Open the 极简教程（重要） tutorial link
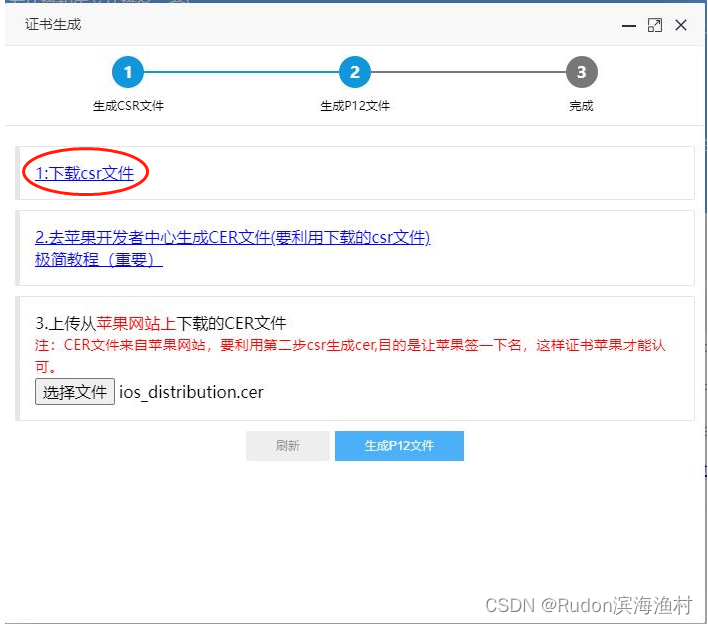The height and width of the screenshot is (625, 708). click(99, 259)
